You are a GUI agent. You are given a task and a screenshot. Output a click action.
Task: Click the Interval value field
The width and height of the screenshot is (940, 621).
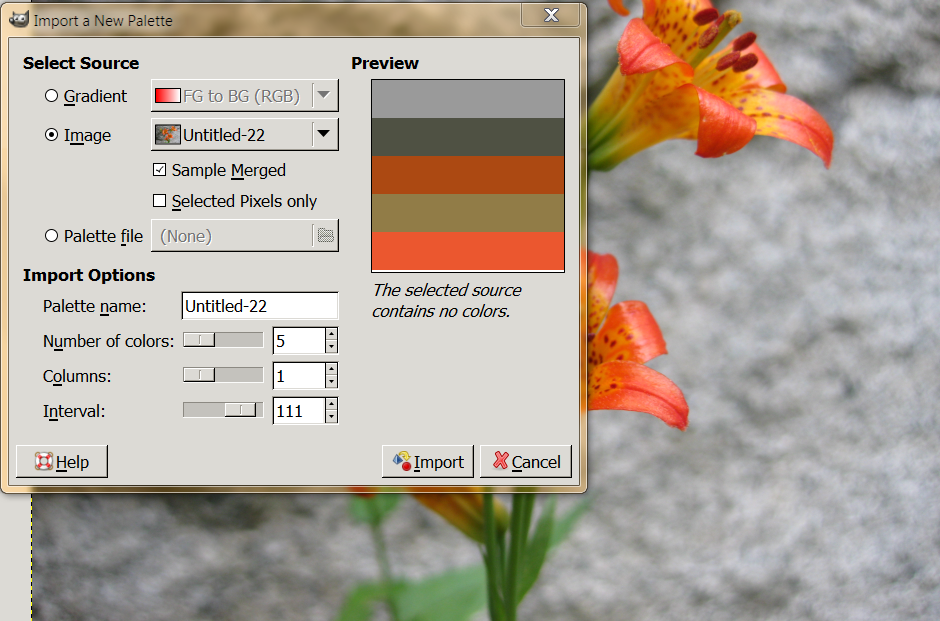(299, 411)
